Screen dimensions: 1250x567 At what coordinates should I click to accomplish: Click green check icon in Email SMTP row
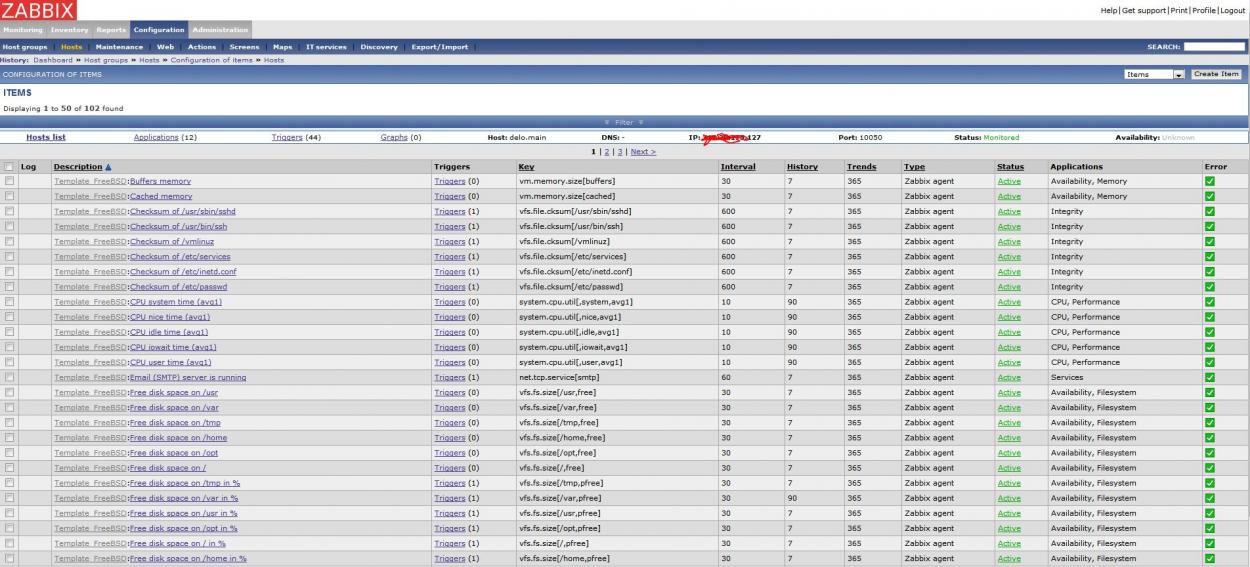(x=1209, y=377)
